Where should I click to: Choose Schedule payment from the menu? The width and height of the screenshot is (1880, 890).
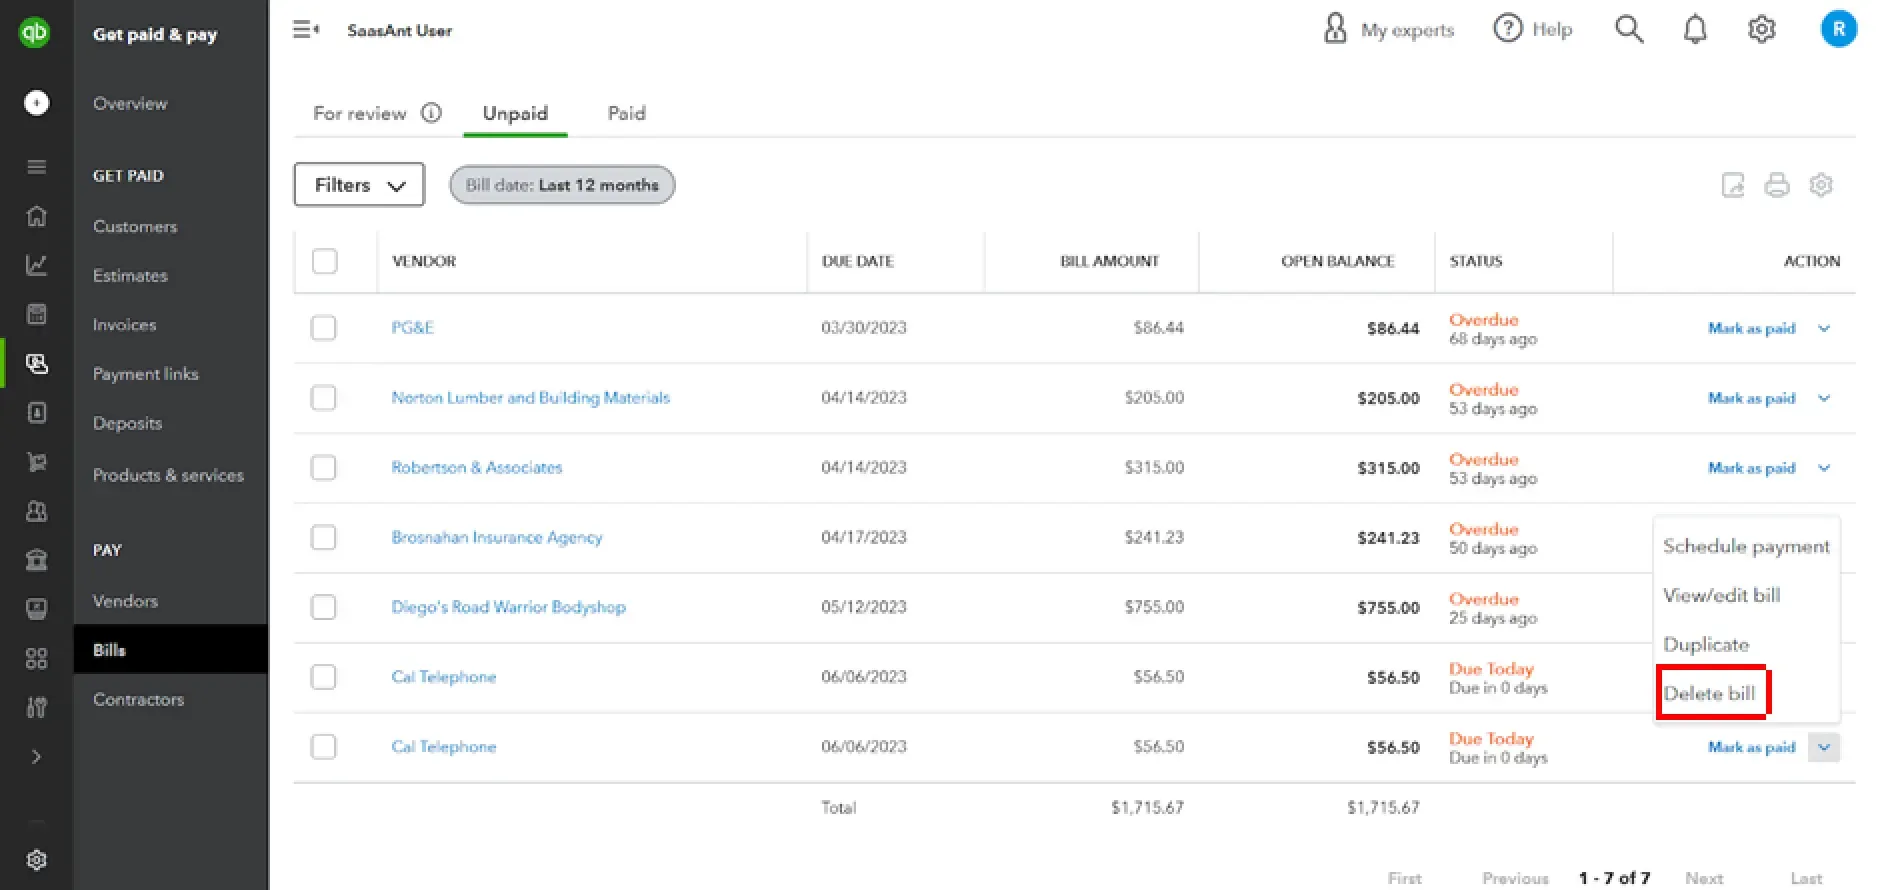1746,546
